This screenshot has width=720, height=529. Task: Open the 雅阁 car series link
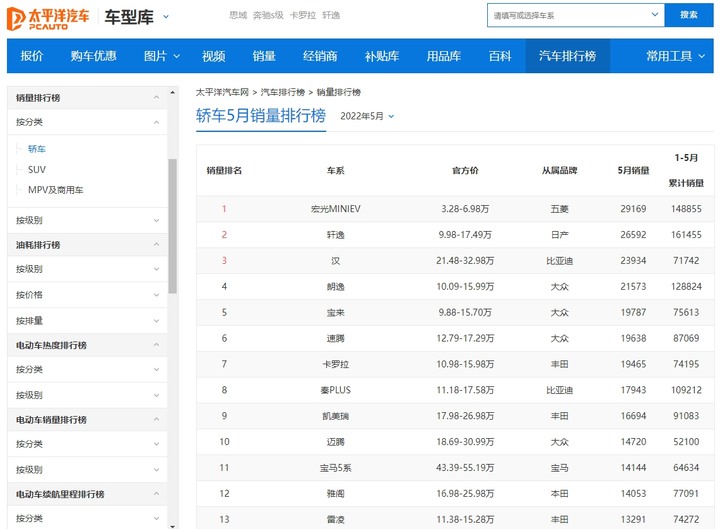[x=336, y=494]
